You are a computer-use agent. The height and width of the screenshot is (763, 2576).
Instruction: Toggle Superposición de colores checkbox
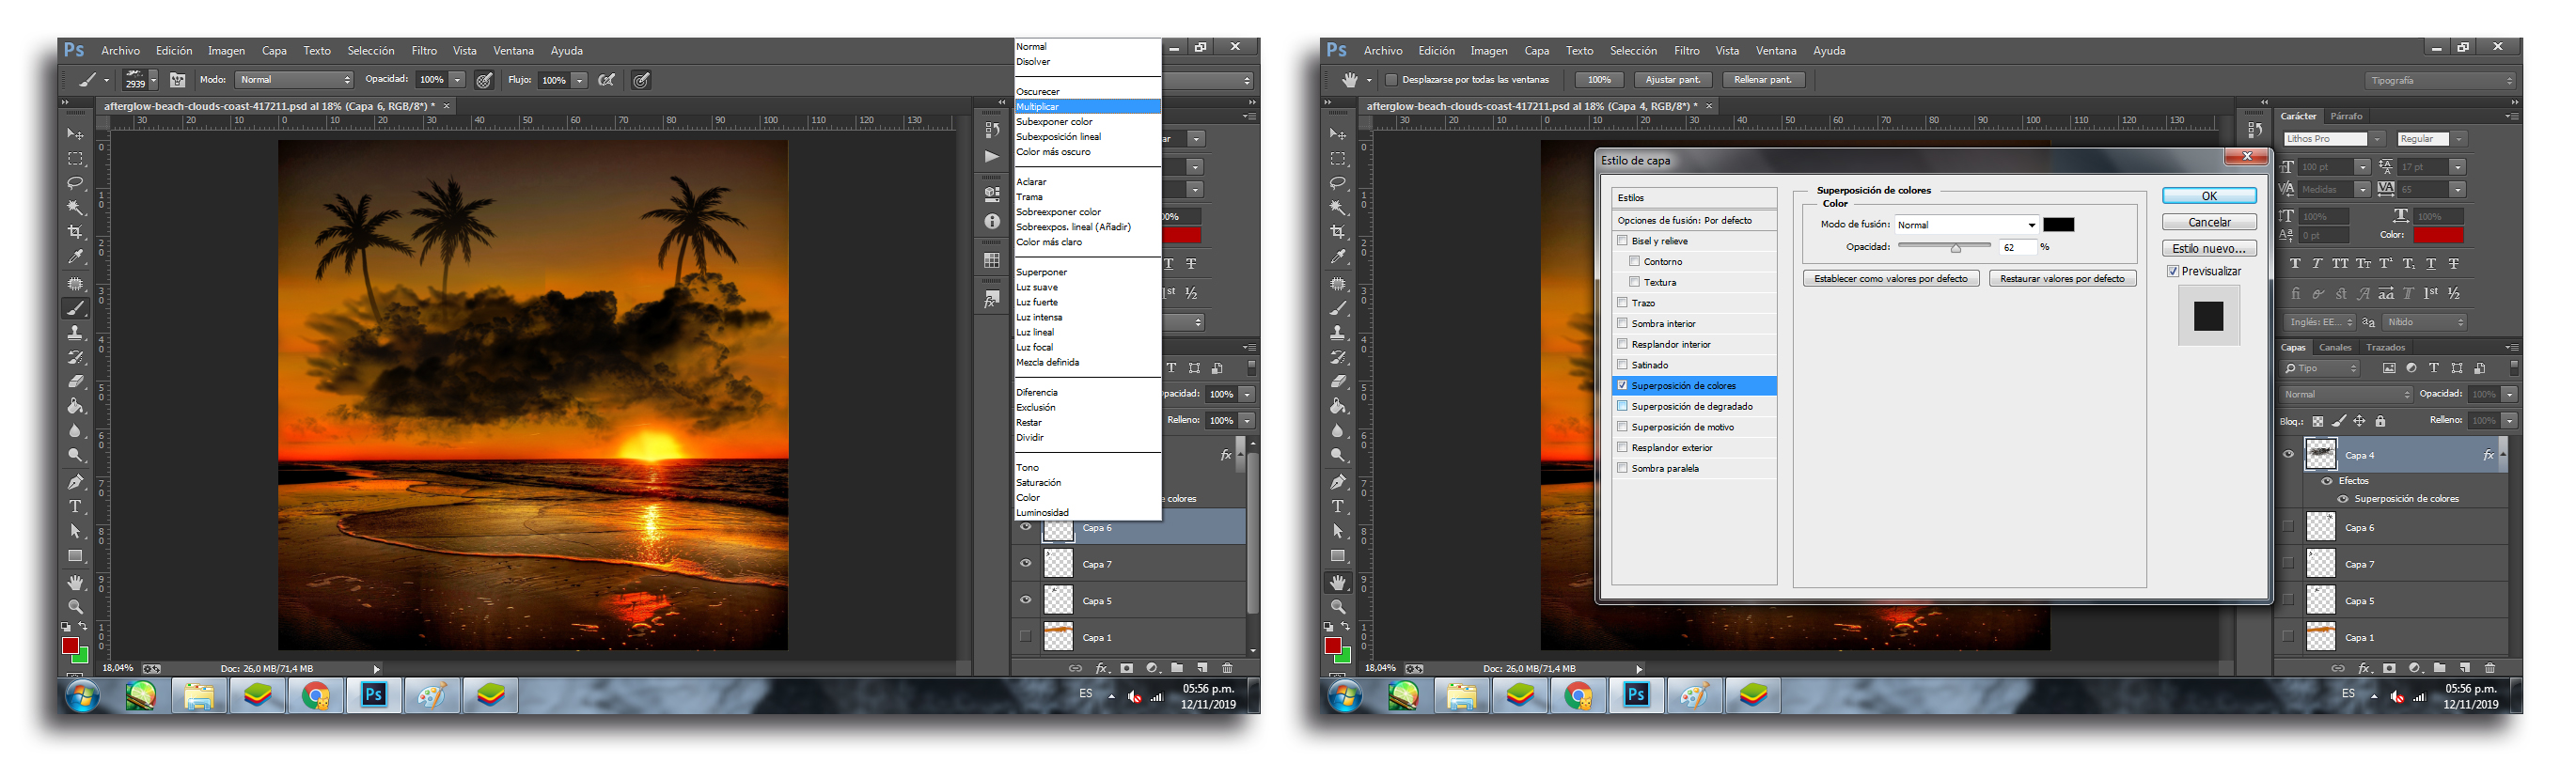(1622, 386)
